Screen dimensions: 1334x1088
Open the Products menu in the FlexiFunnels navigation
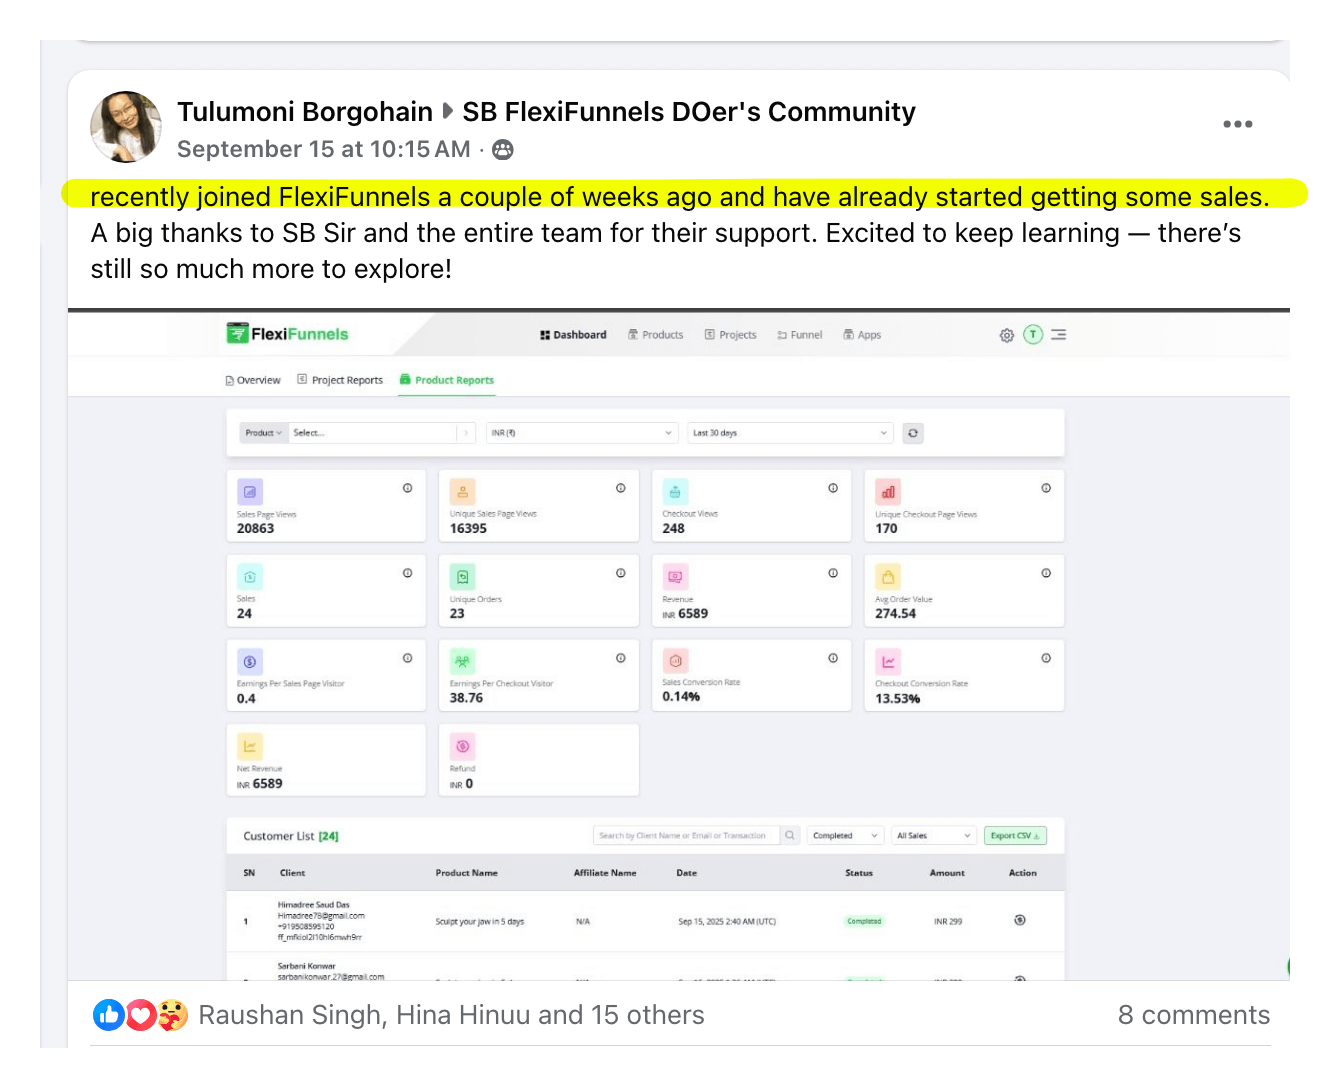pos(656,335)
